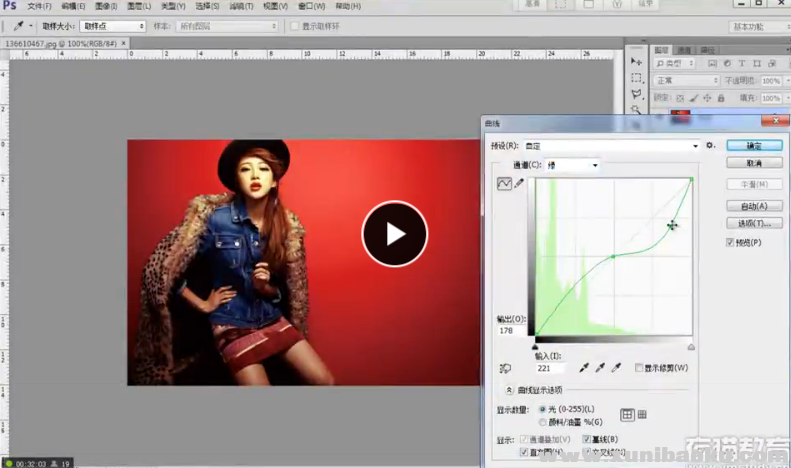Switch to the 通道 panel tab

pos(685,49)
